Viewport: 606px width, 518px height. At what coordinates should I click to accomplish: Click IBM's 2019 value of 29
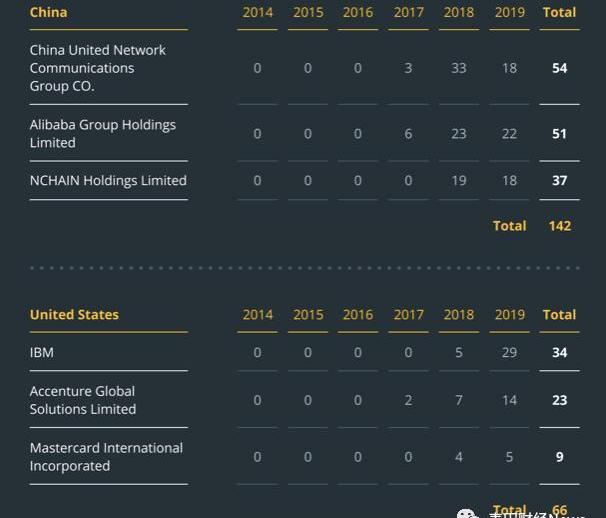[x=509, y=353]
